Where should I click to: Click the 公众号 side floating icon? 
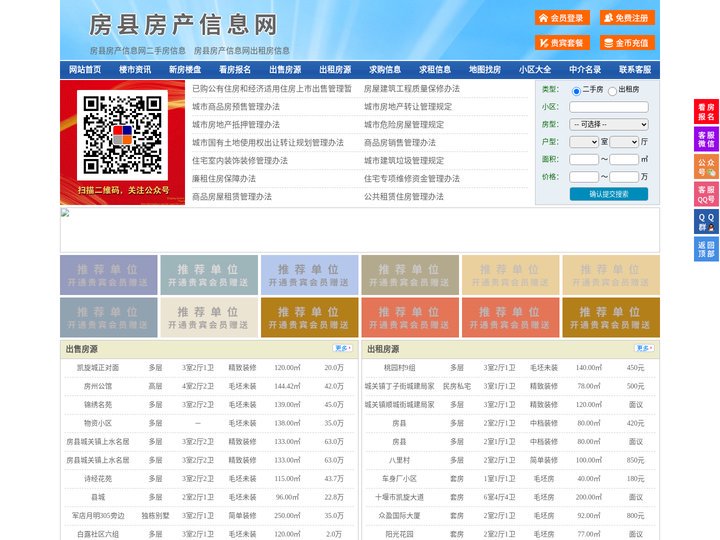click(x=706, y=167)
